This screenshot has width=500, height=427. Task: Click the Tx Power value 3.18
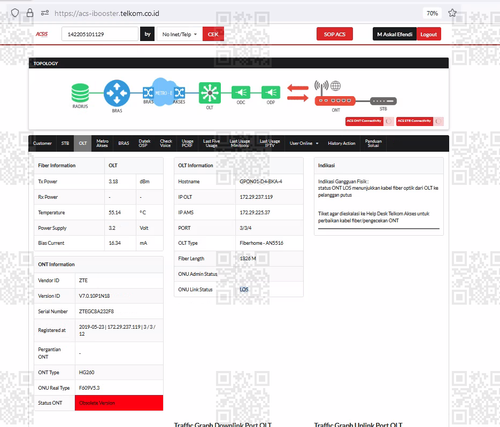pyautogui.click(x=113, y=181)
